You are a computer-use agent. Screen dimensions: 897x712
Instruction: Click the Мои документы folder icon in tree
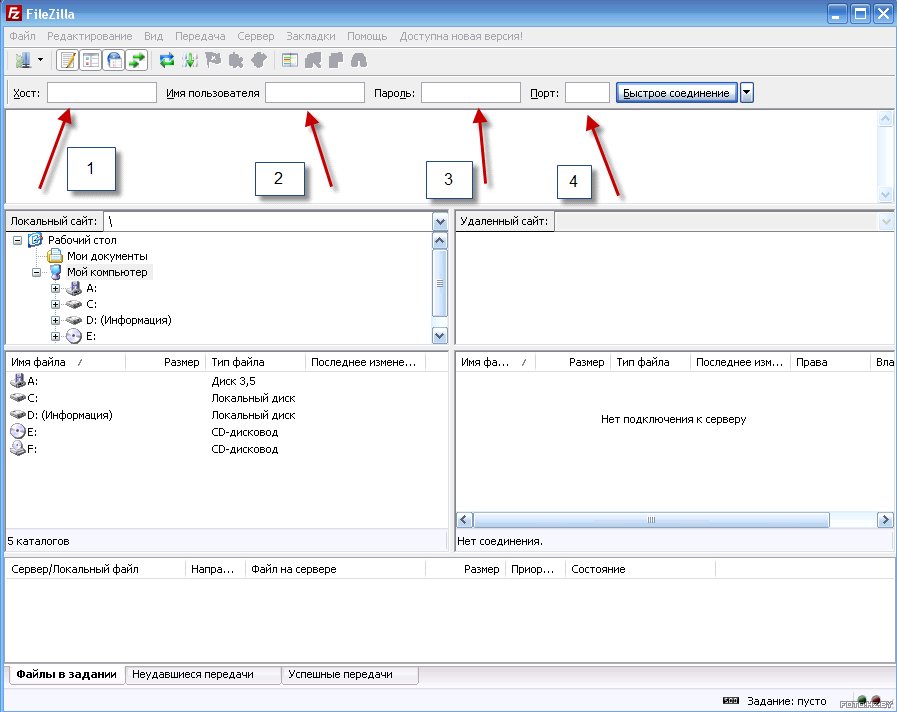click(54, 256)
